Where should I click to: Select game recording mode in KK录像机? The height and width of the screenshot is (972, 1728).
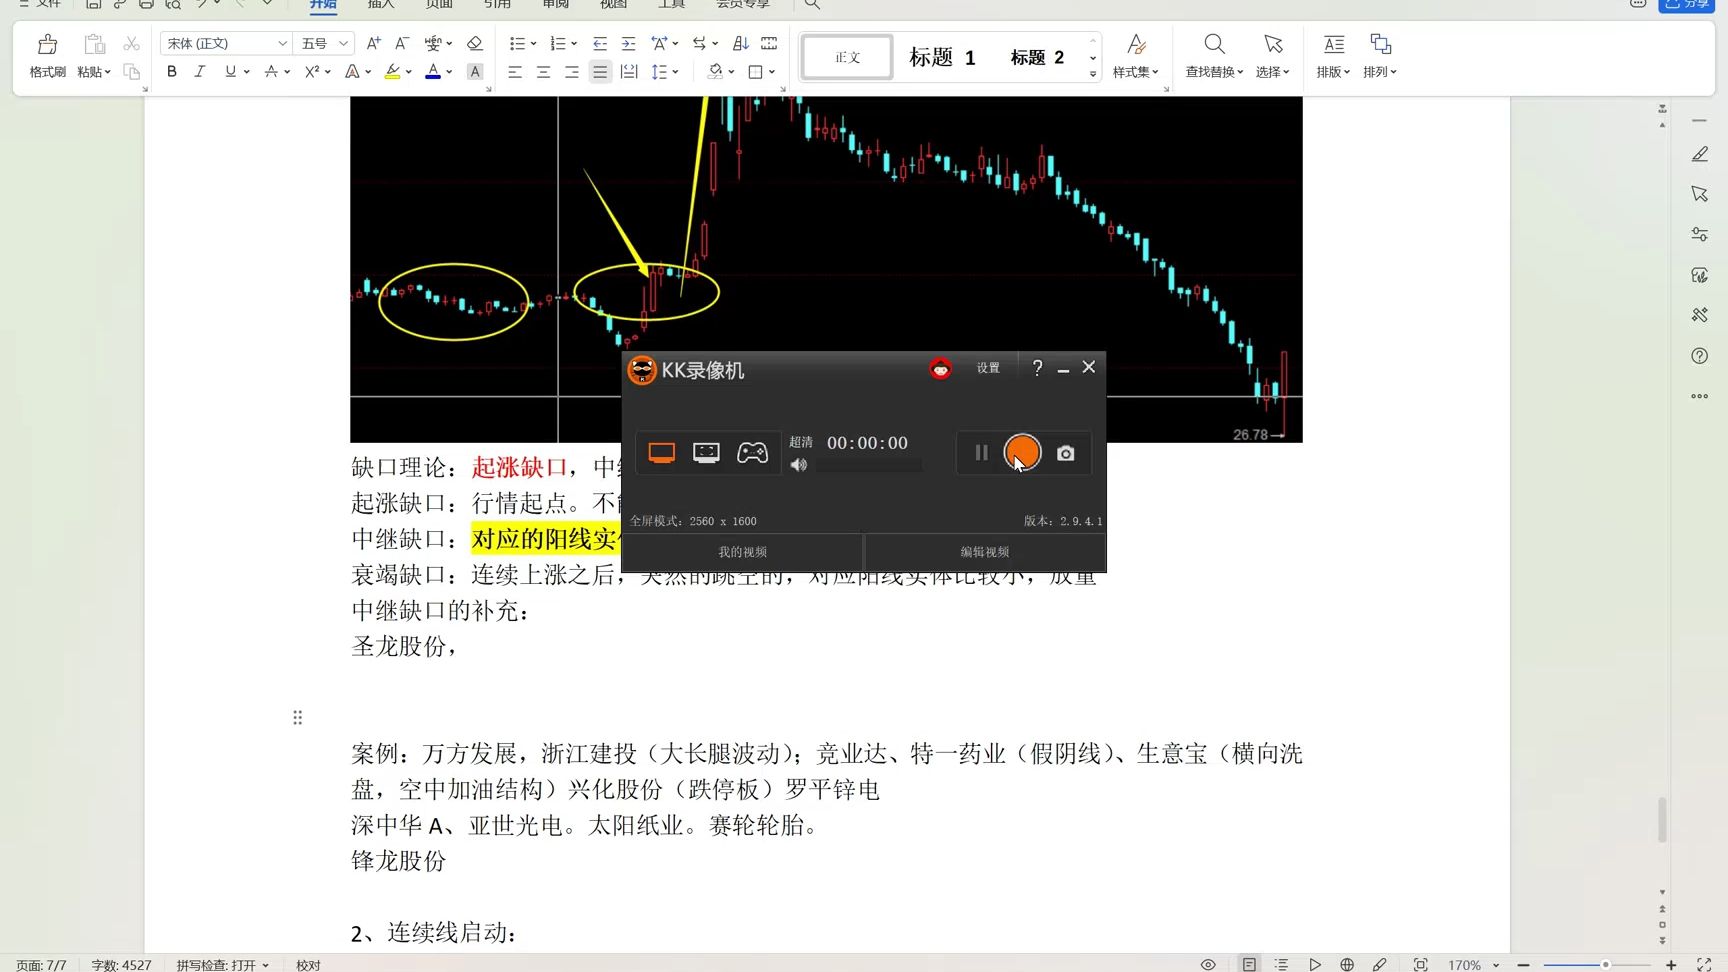point(752,452)
